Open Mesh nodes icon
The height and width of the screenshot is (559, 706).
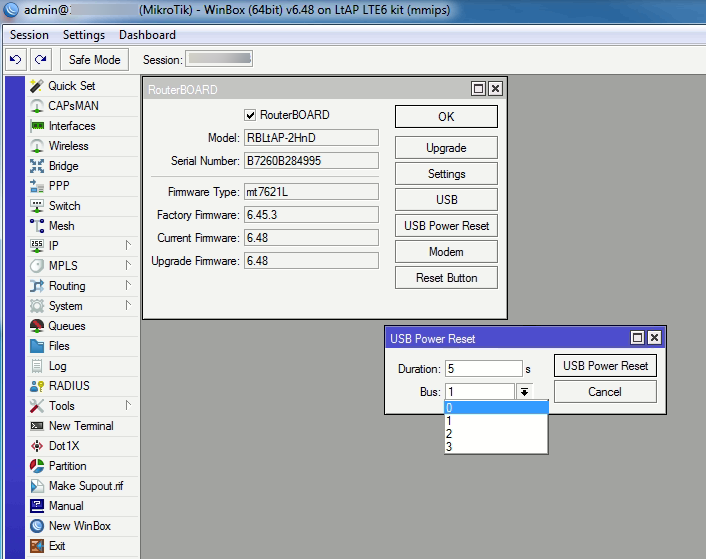[x=37, y=225]
